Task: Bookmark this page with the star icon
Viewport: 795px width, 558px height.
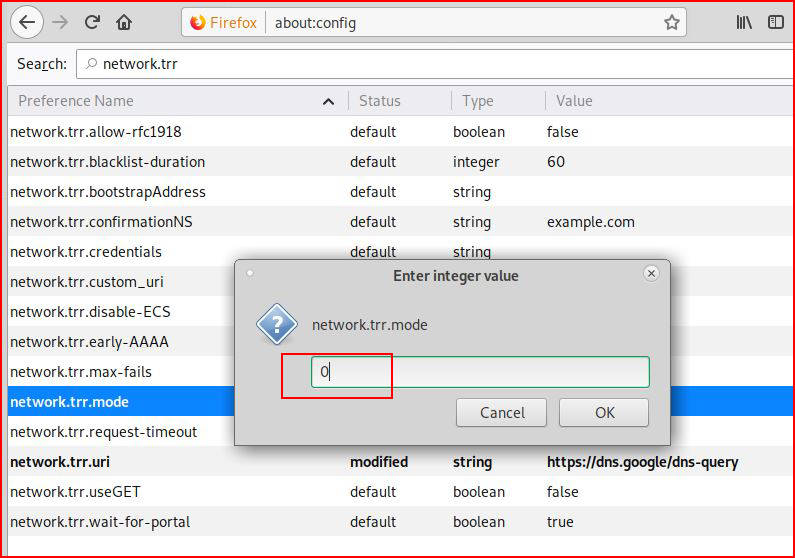Action: [x=671, y=22]
